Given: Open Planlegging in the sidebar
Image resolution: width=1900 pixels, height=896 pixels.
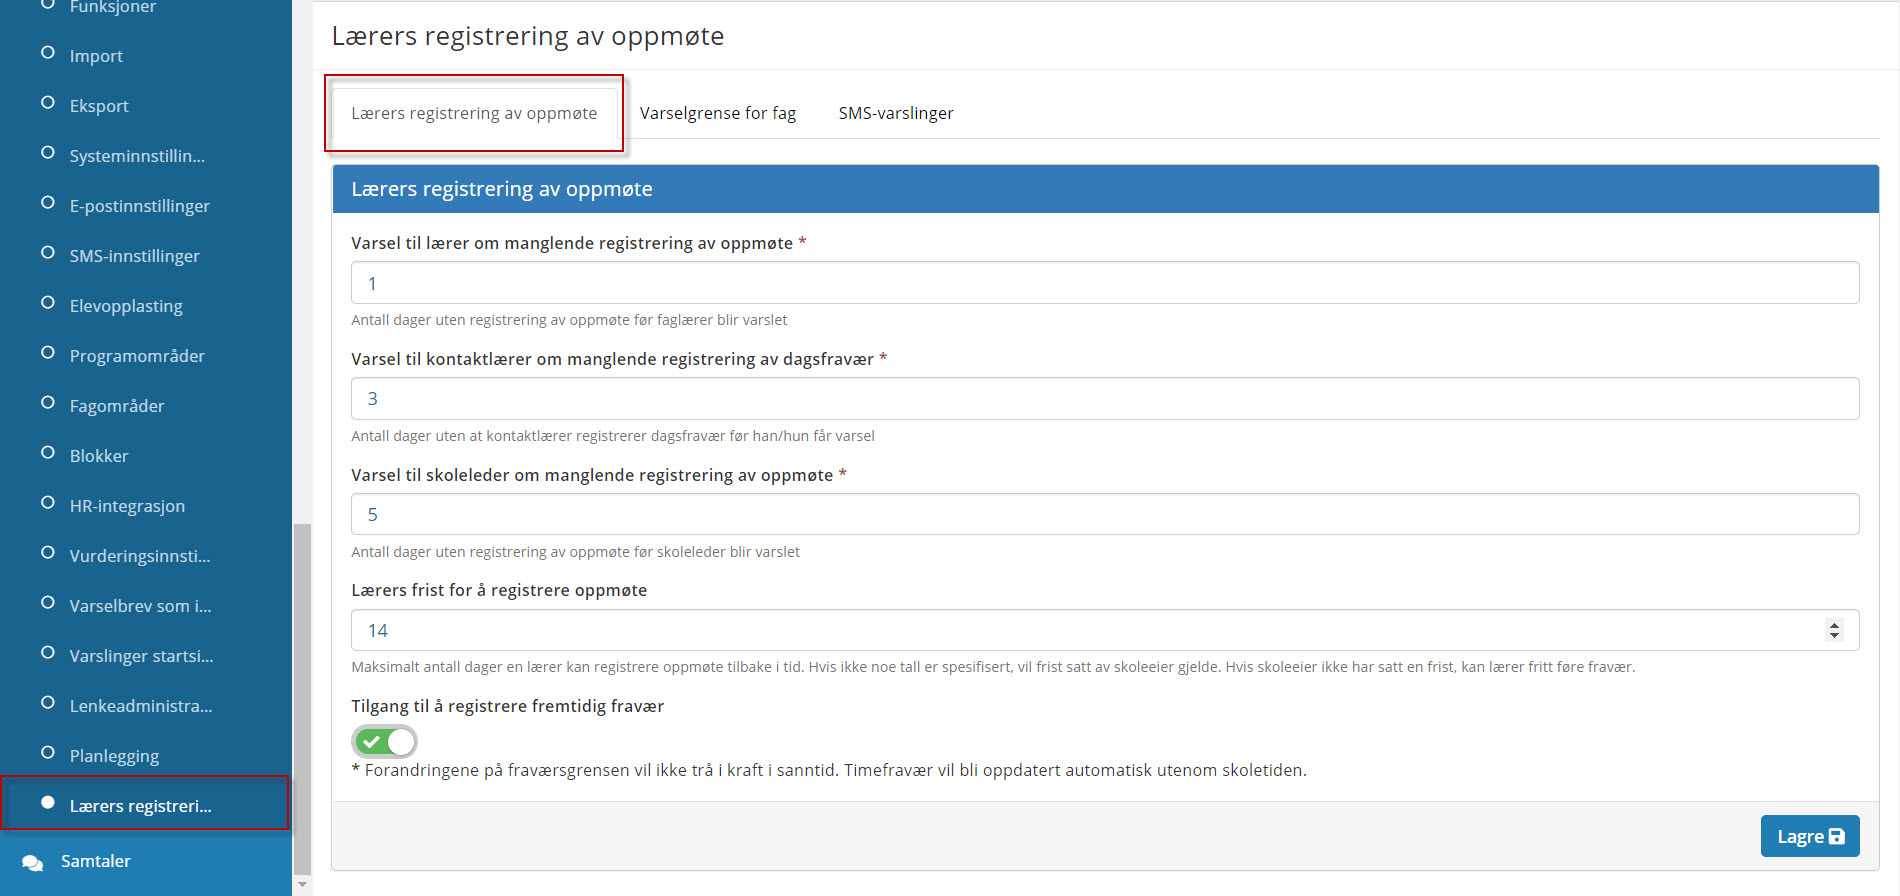Looking at the screenshot, I should pos(114,756).
